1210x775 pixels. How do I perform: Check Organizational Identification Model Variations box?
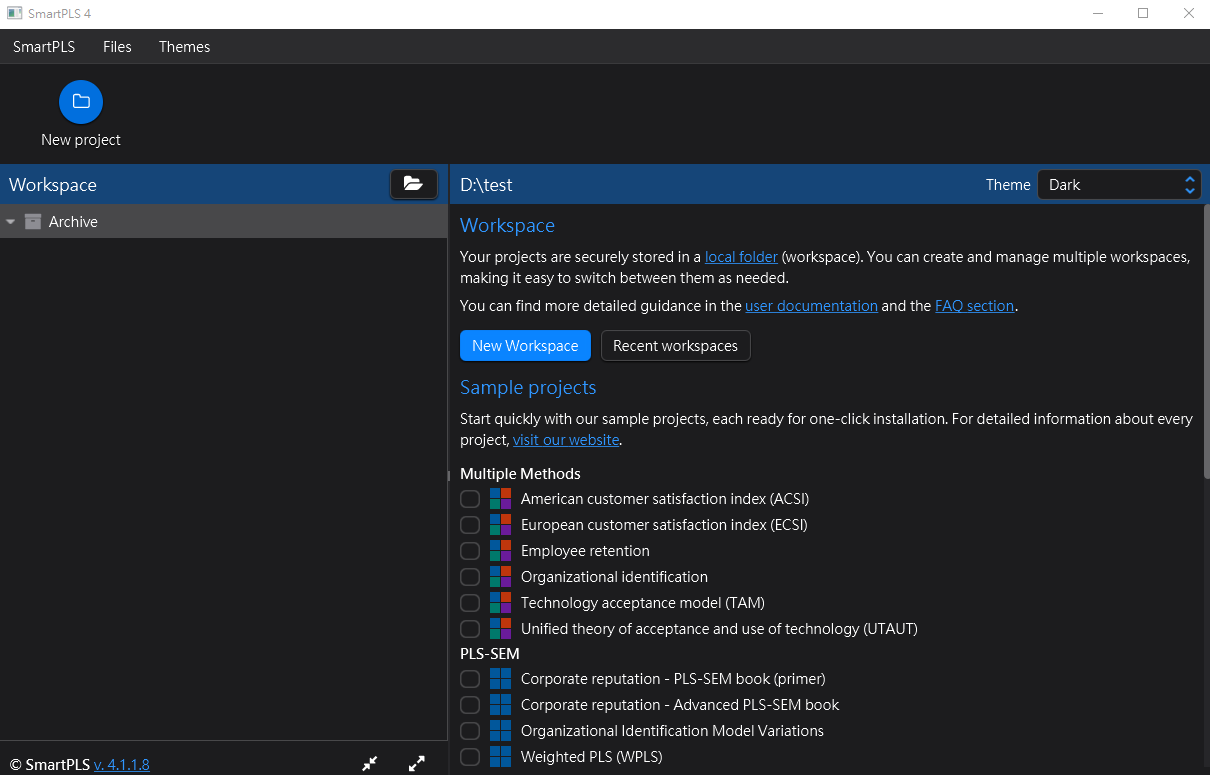point(470,731)
